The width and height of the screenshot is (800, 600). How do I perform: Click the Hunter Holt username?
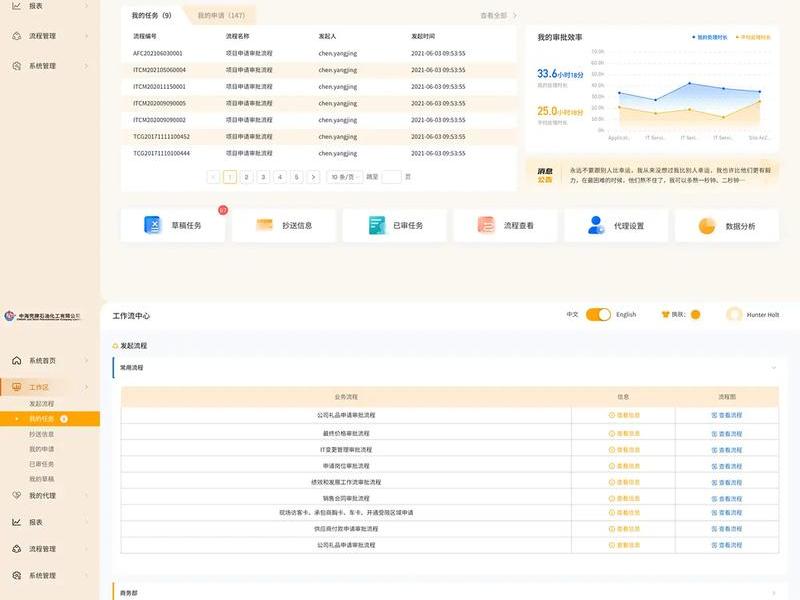pos(763,315)
